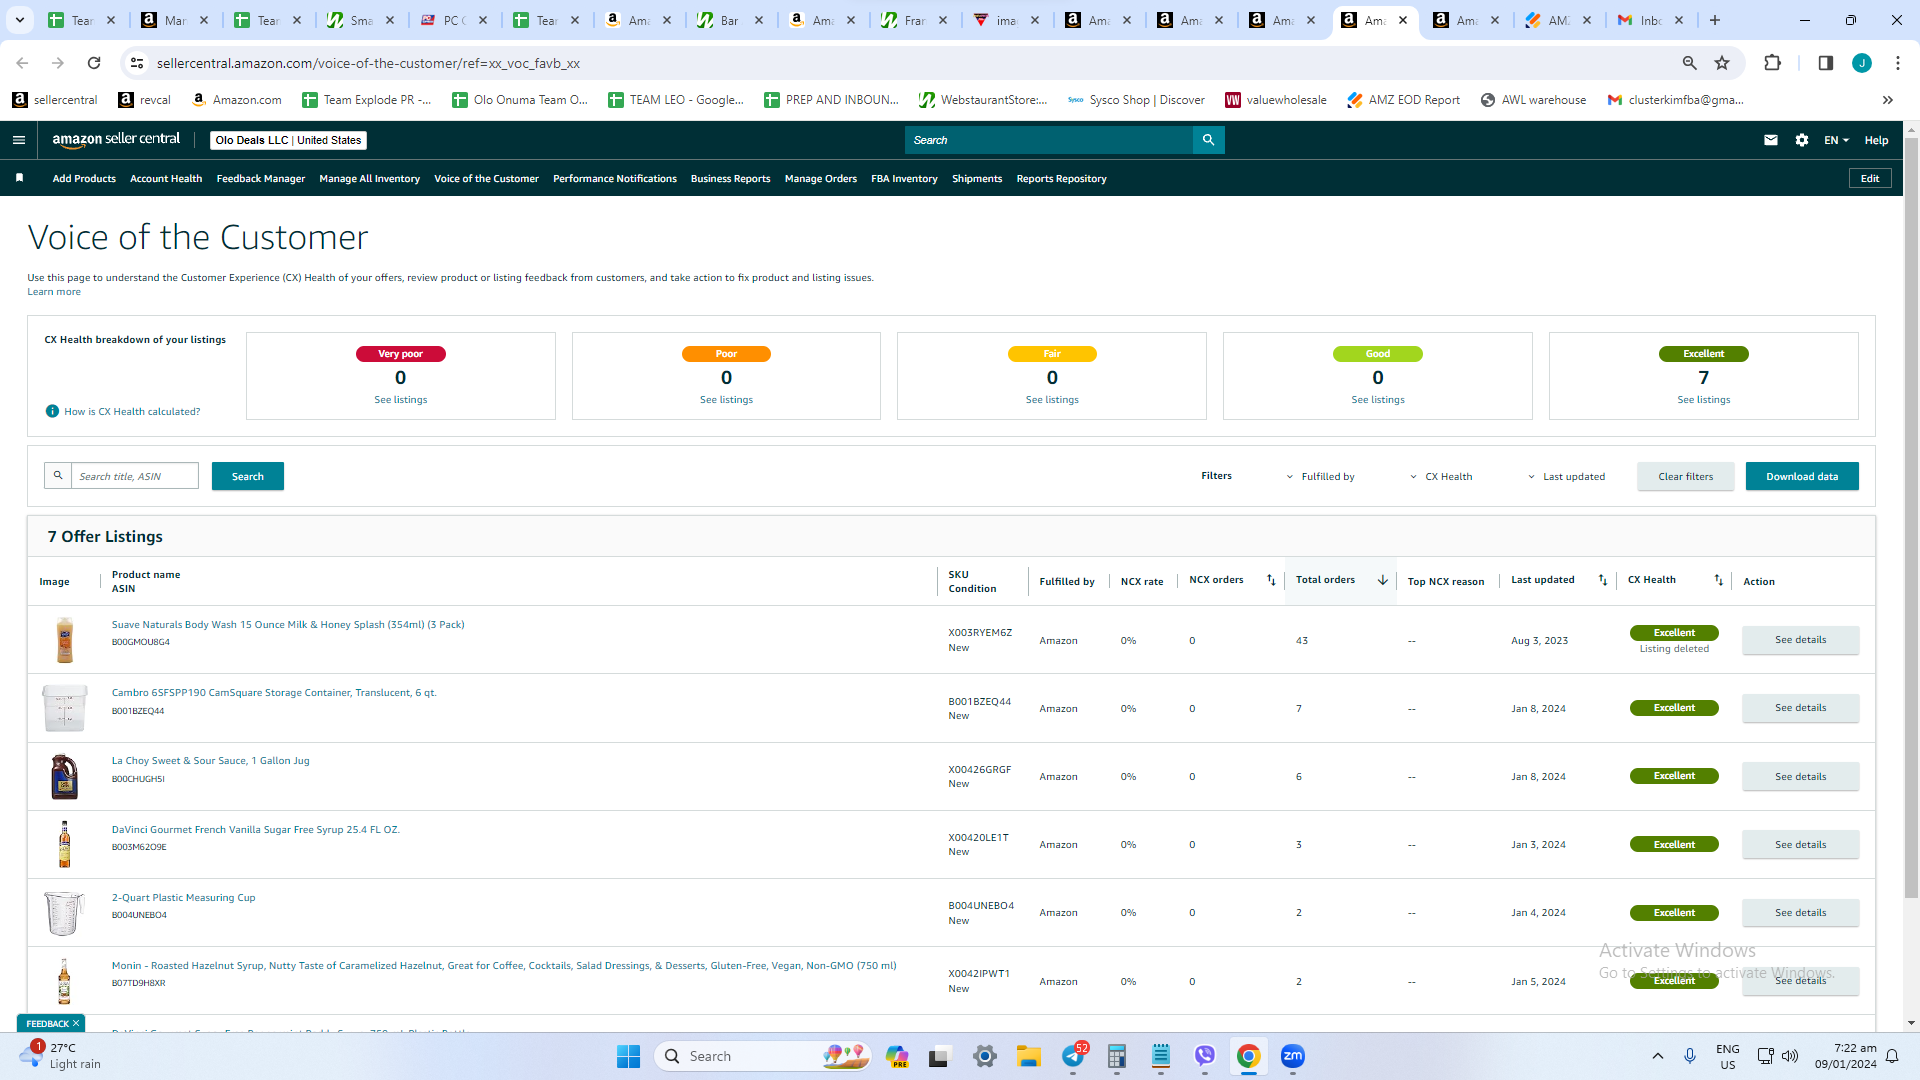
Task: Click the page vertical scrollbar
Action: (1911, 520)
